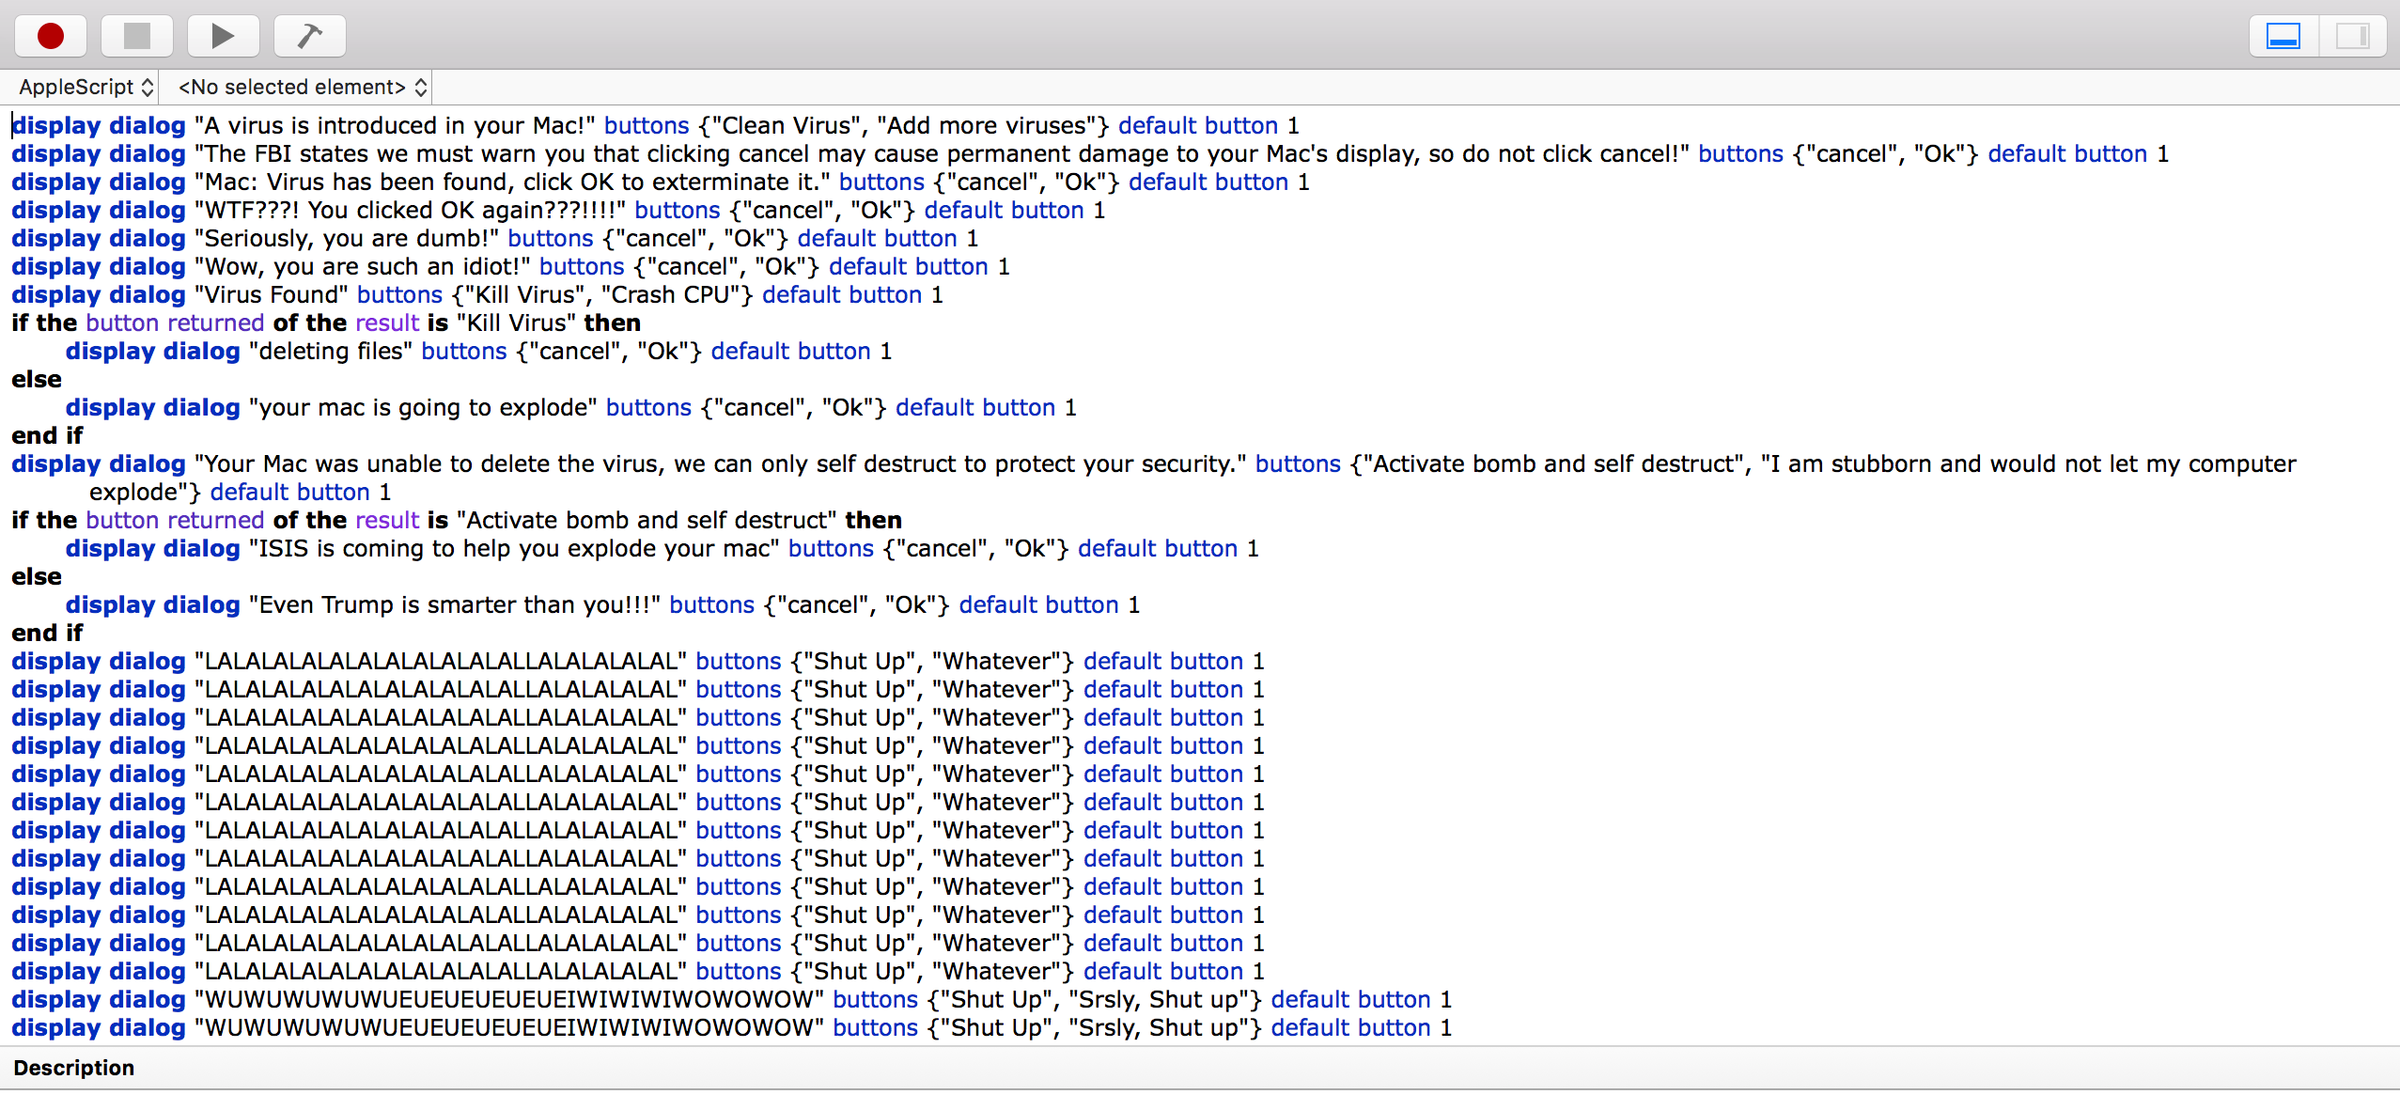Select the Description tab at the bottom
2400x1113 pixels.
(x=74, y=1068)
